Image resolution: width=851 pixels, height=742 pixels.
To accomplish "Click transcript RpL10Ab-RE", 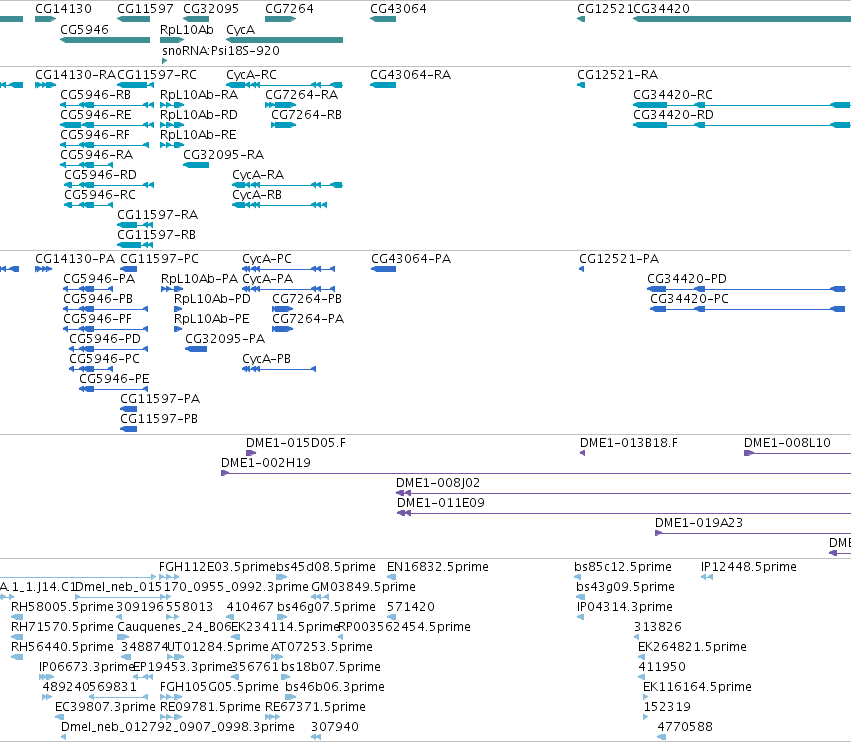I will pyautogui.click(x=198, y=135).
